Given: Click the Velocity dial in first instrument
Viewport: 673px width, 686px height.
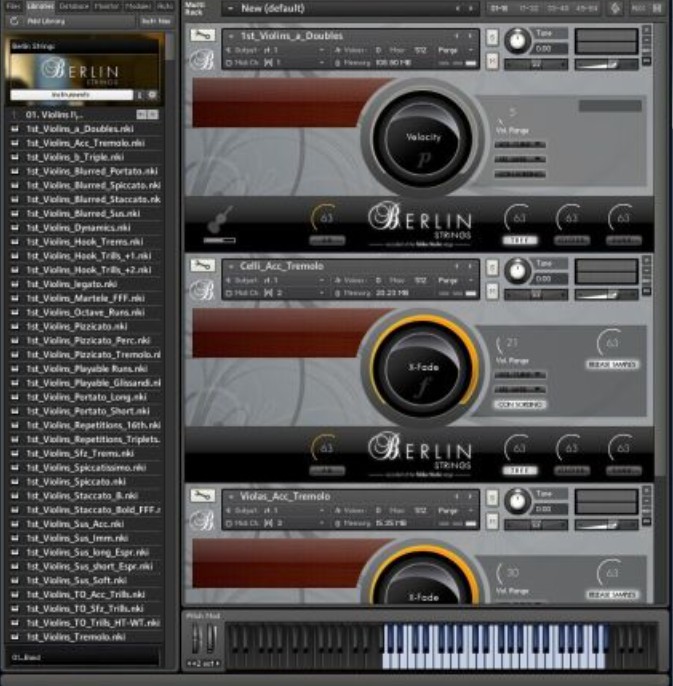Looking at the screenshot, I should pos(423,139).
